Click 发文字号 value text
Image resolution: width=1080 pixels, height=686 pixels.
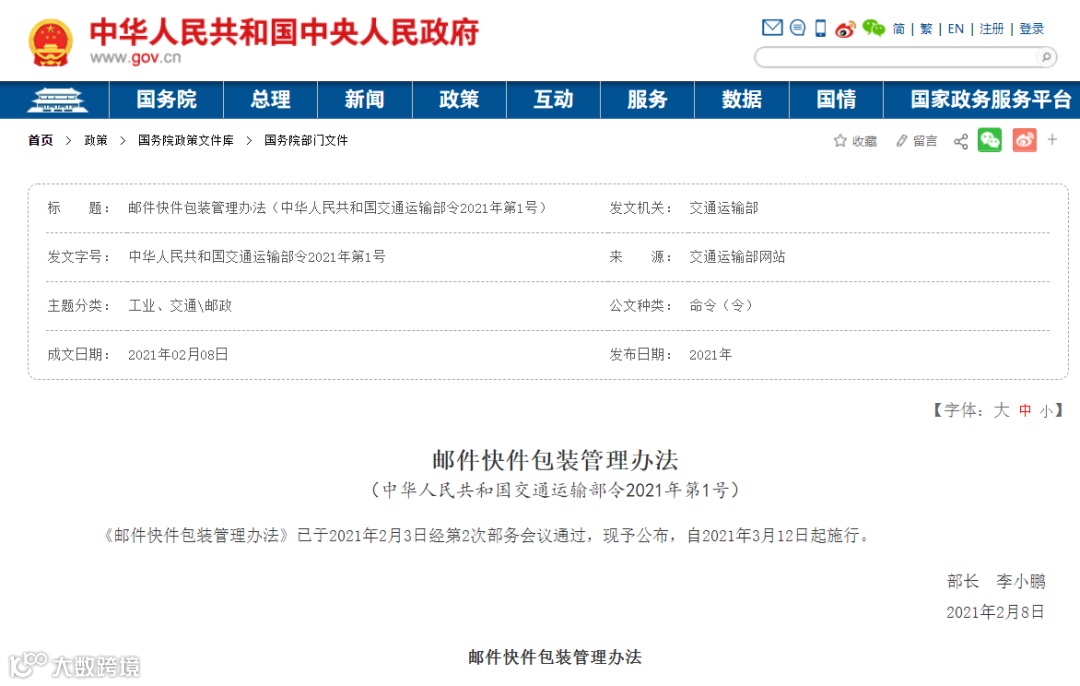257,257
